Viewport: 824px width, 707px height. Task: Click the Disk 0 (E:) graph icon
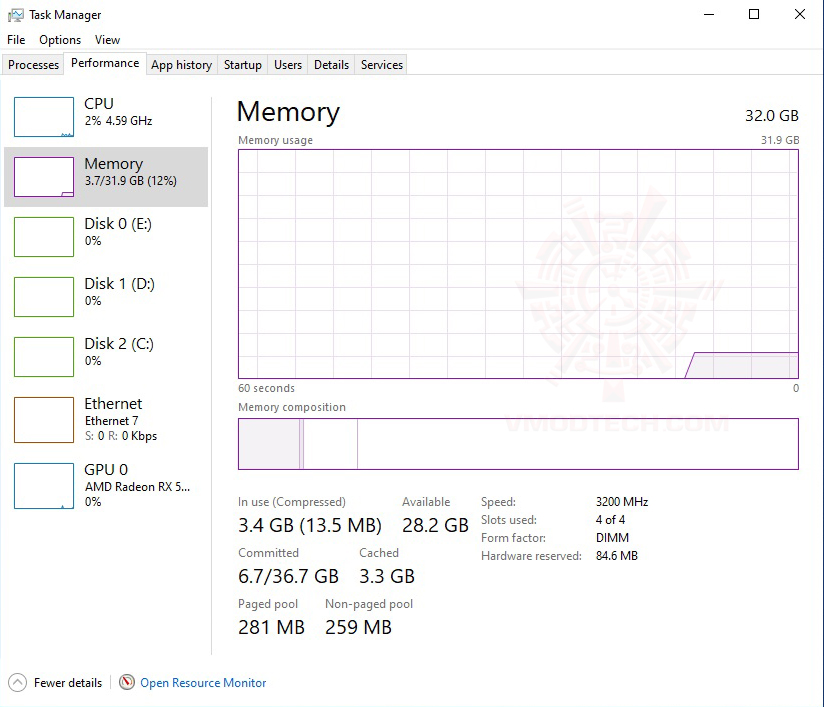[44, 237]
